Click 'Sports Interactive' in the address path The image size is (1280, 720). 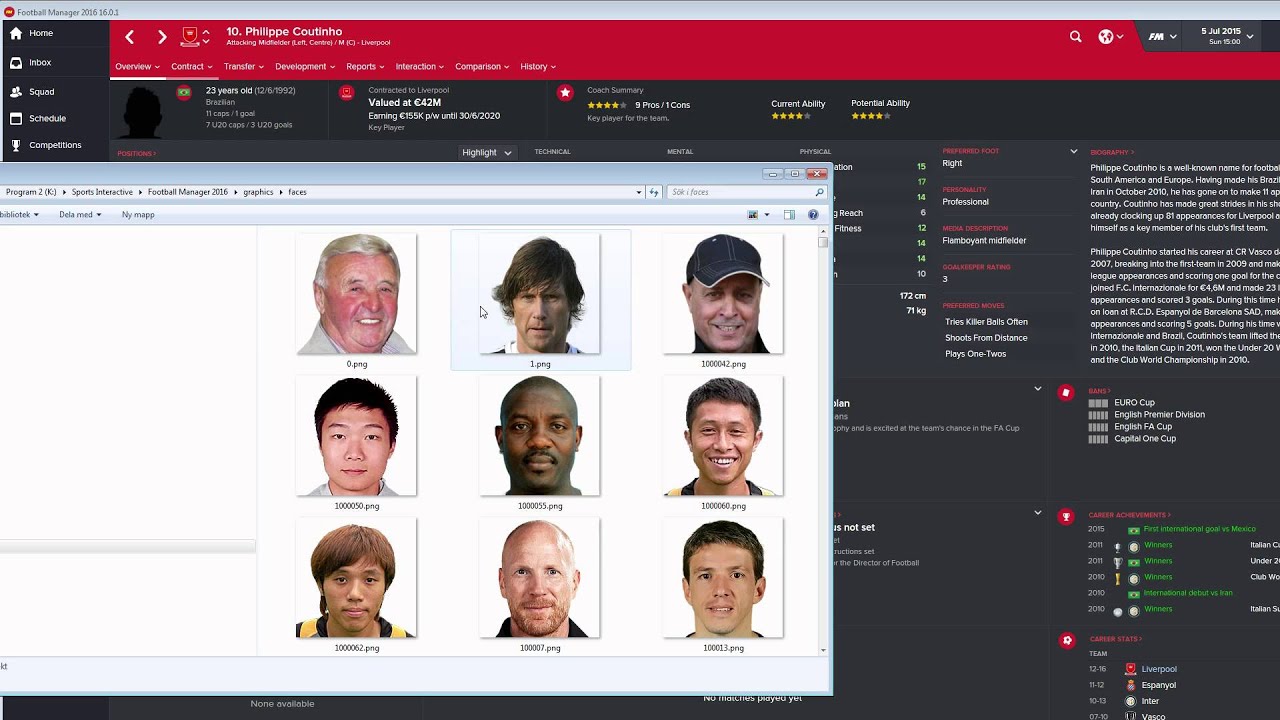pyautogui.click(x=101, y=192)
